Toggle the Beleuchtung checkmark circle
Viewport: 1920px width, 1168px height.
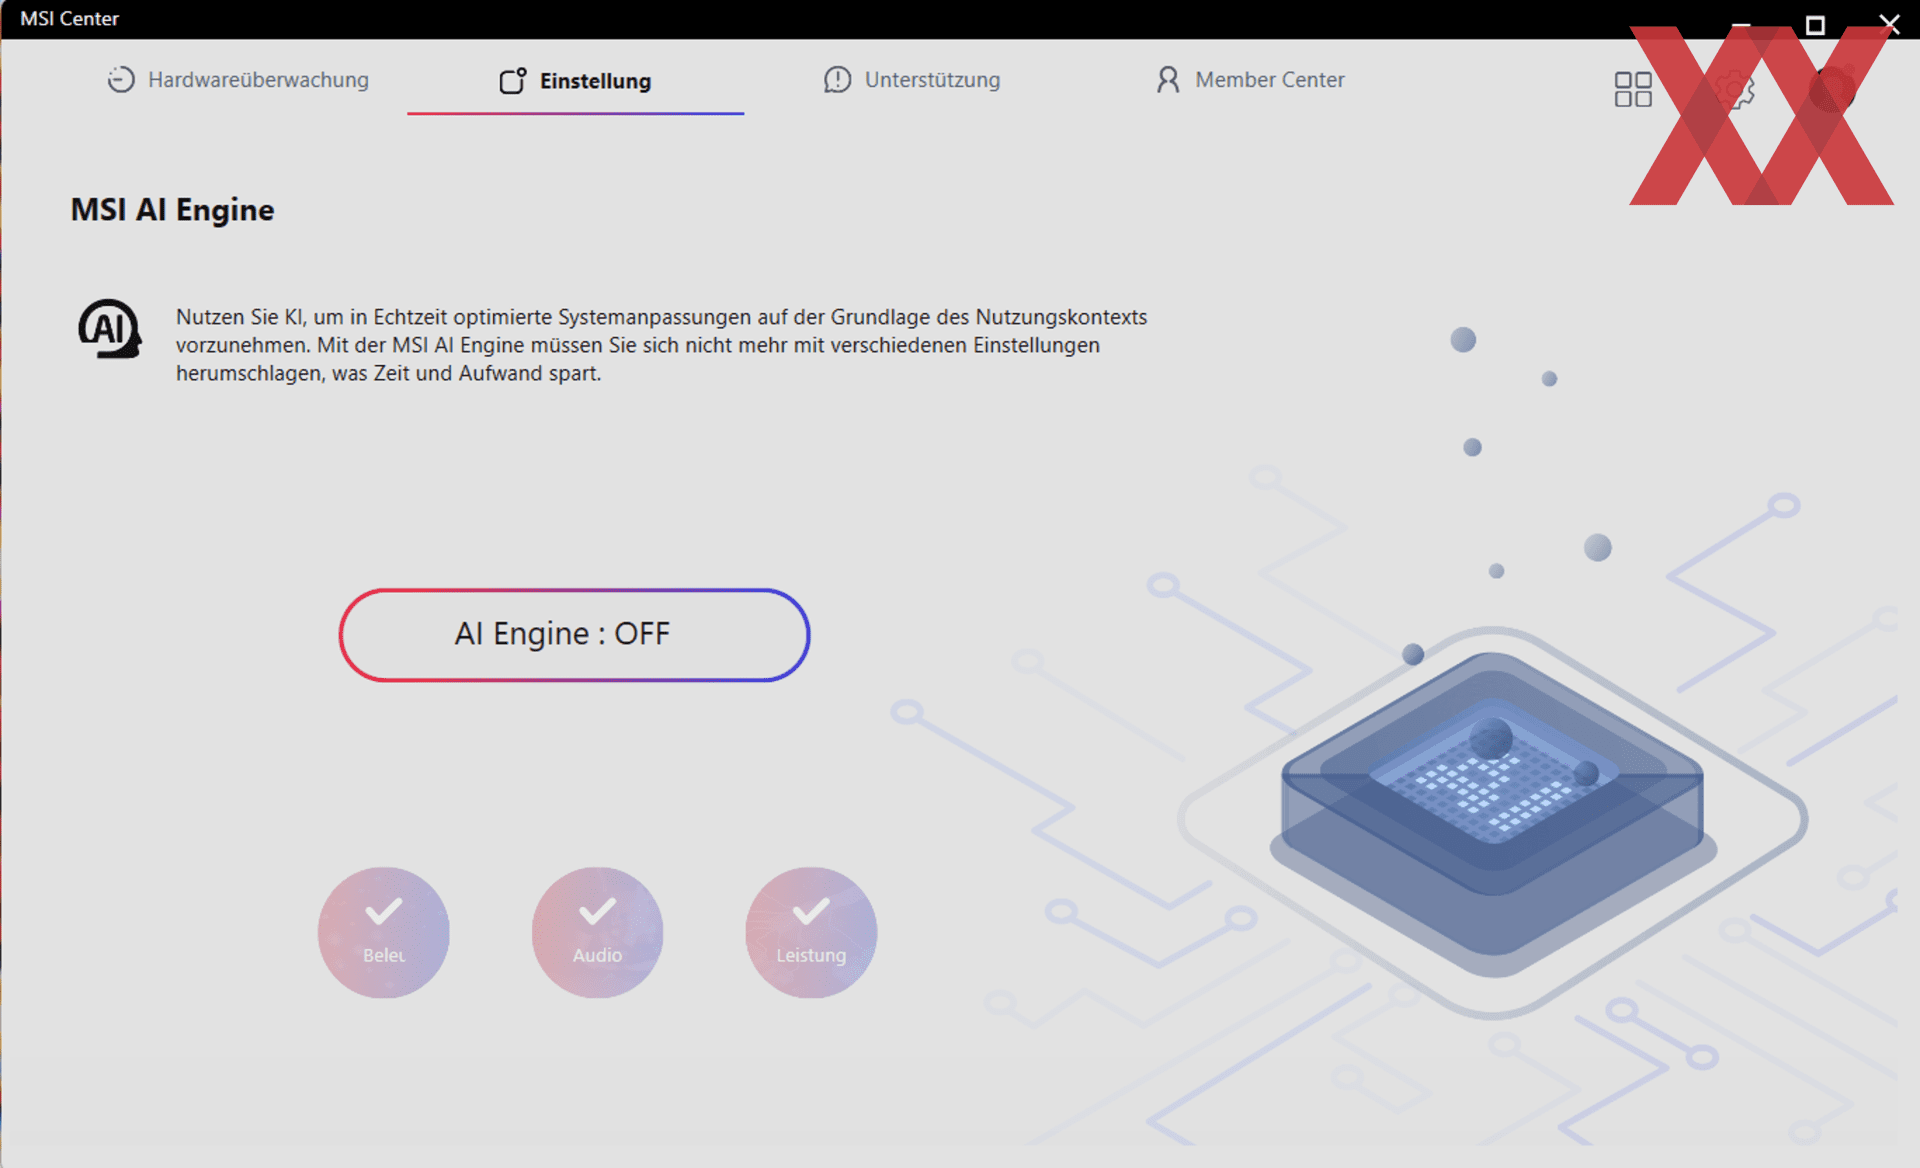click(384, 932)
